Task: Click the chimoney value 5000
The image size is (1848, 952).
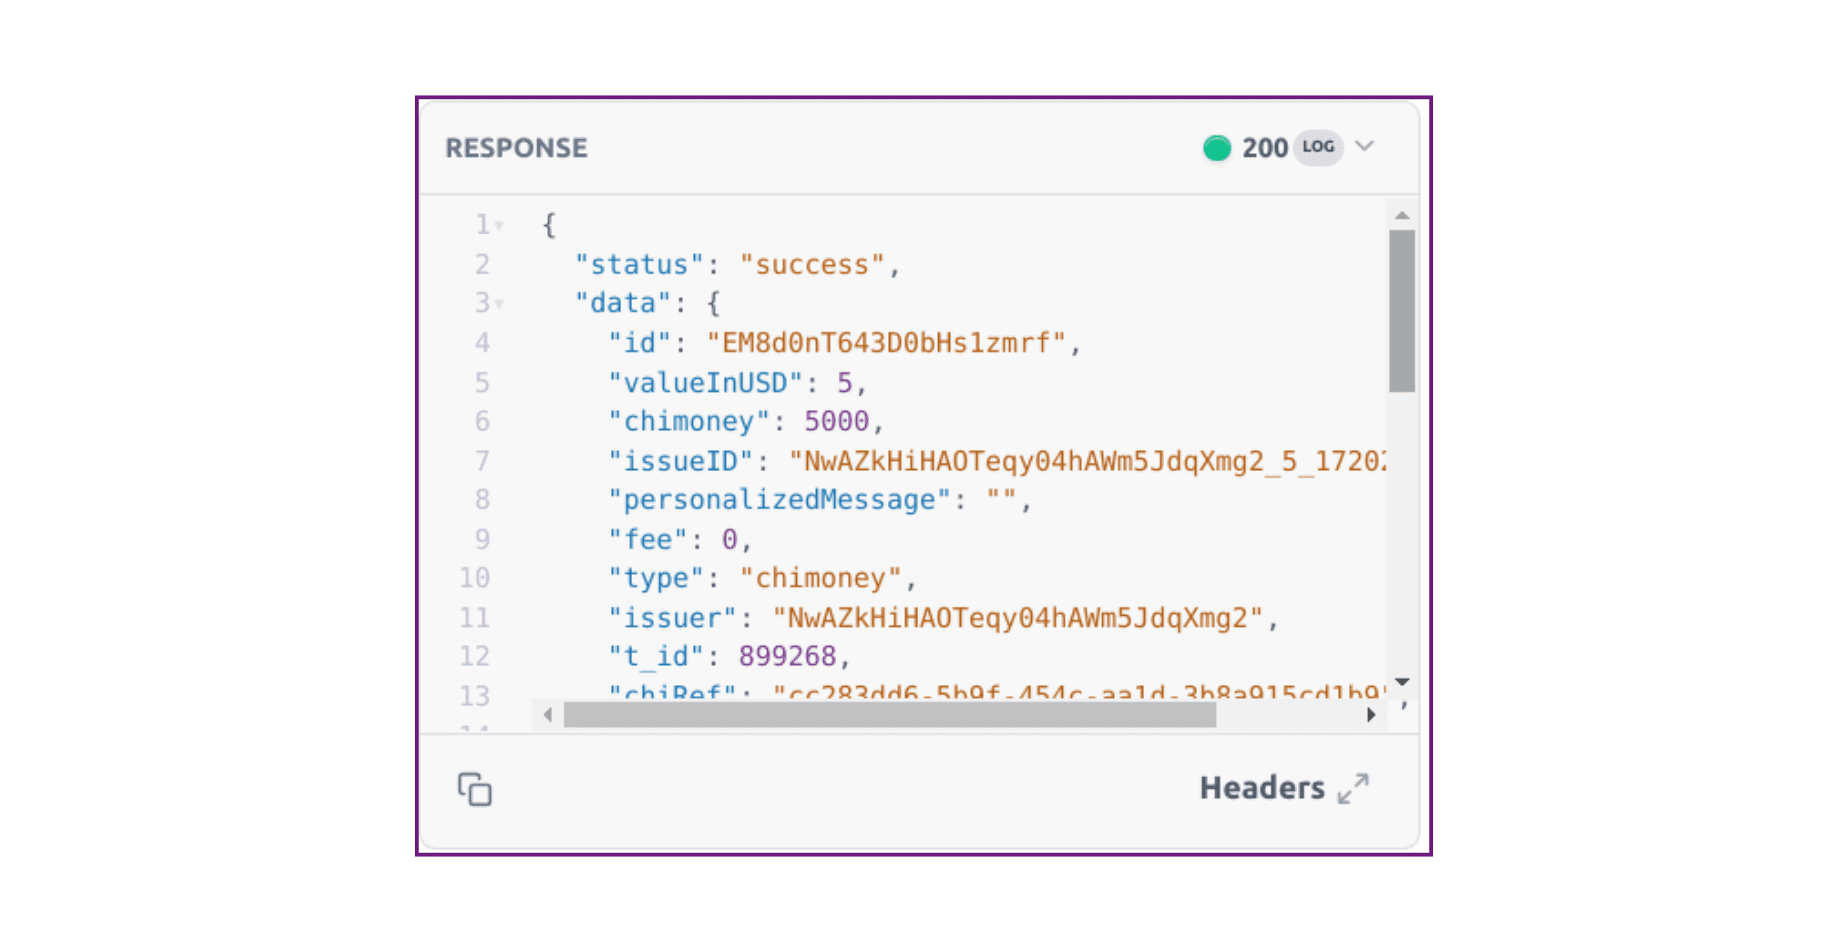Action: tap(837, 421)
